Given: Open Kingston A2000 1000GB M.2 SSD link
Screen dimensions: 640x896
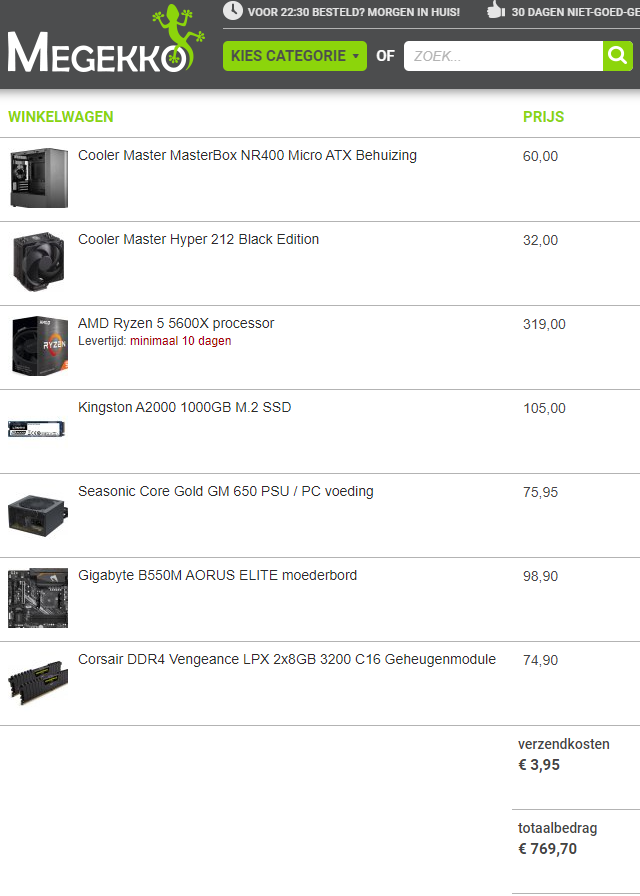Looking at the screenshot, I should pyautogui.click(x=185, y=407).
